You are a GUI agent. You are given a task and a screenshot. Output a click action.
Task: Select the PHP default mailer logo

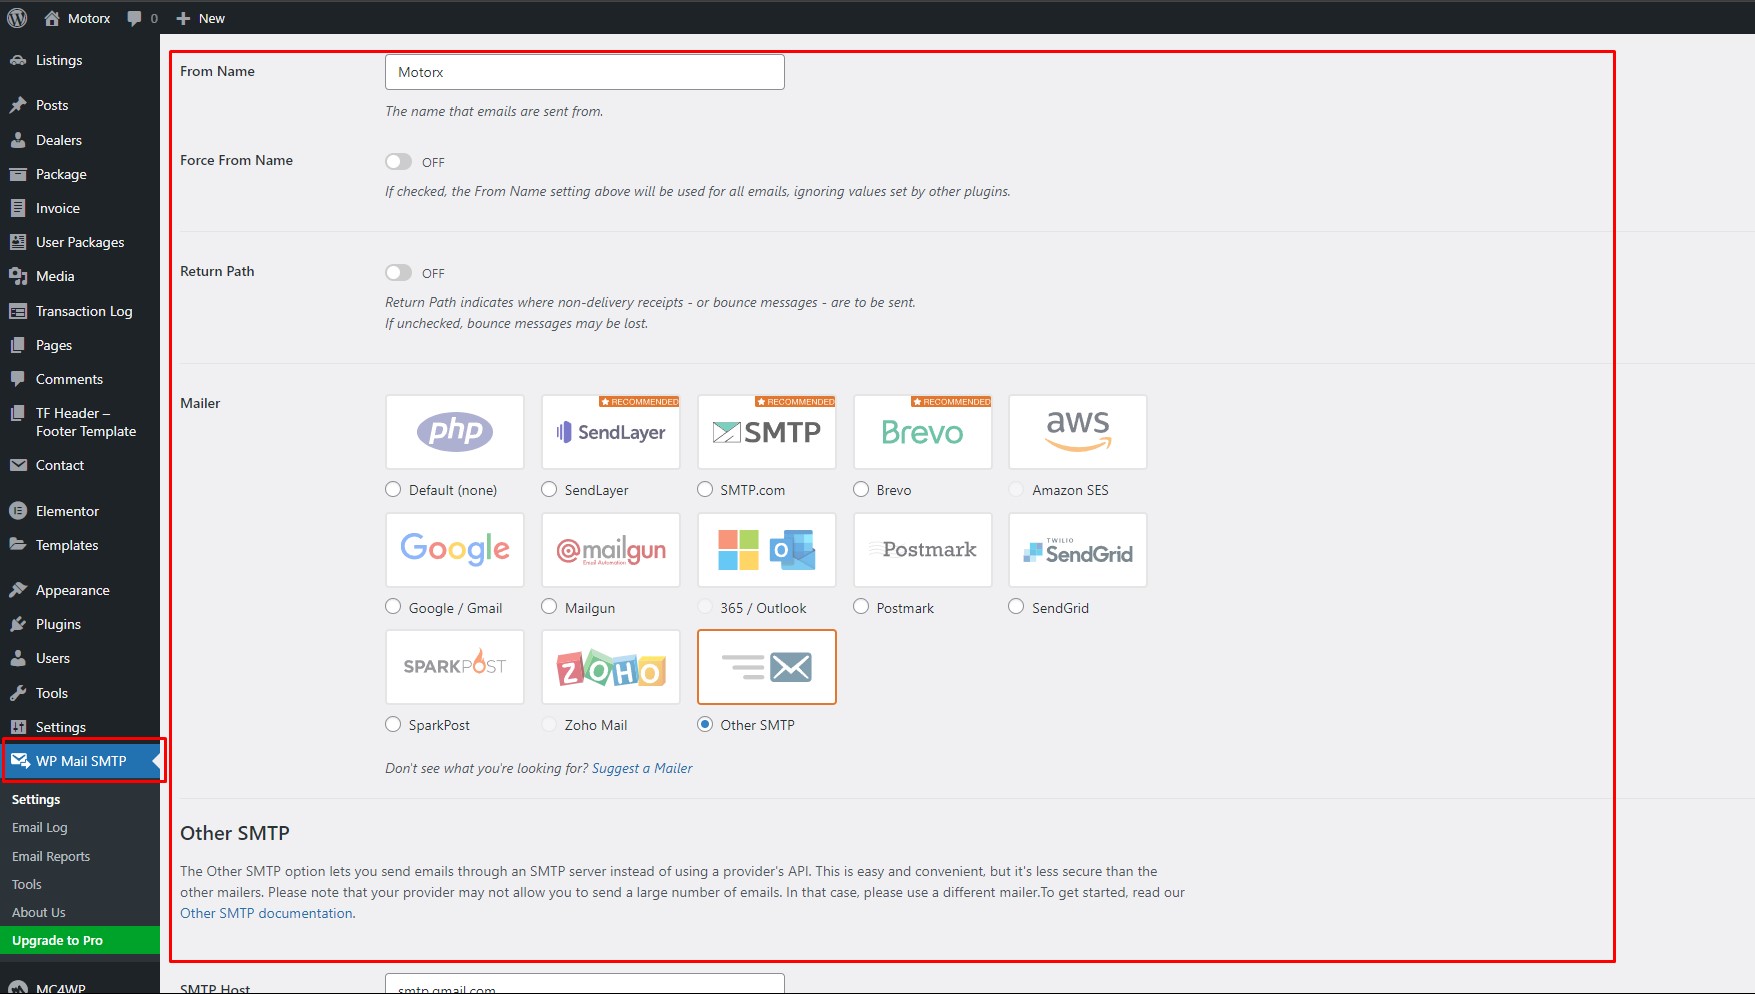(455, 432)
